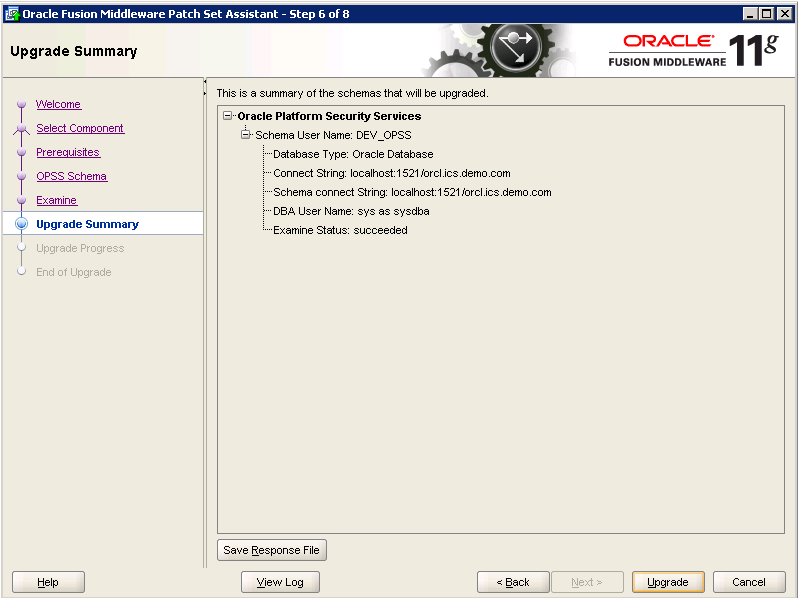Select the Oracle Platform Security Services heading

coord(329,116)
